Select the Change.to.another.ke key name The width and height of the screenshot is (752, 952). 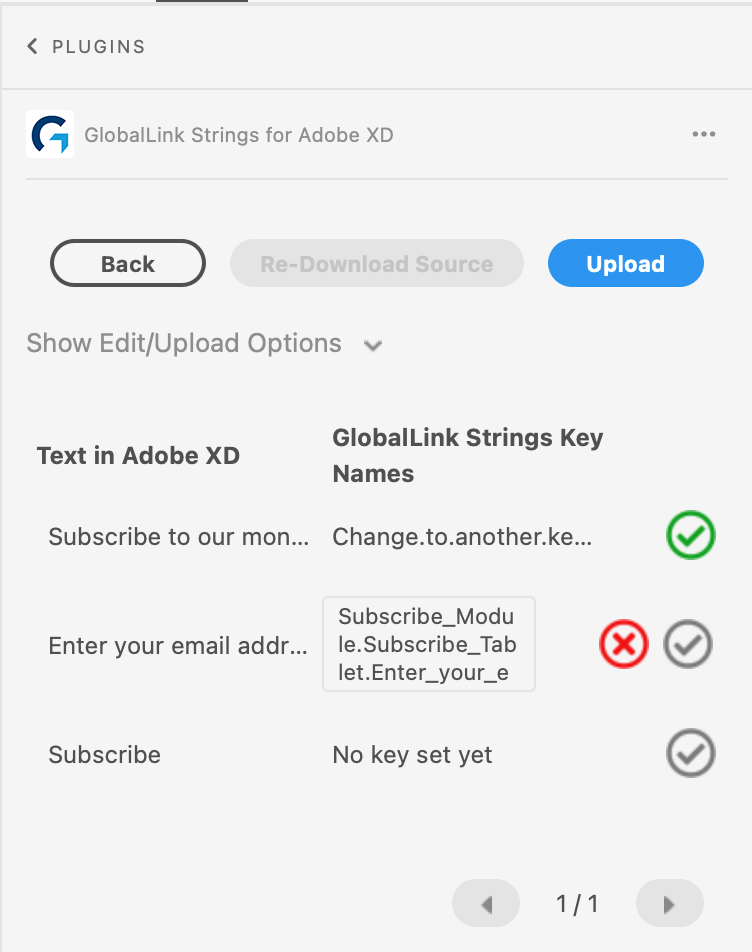(x=462, y=537)
